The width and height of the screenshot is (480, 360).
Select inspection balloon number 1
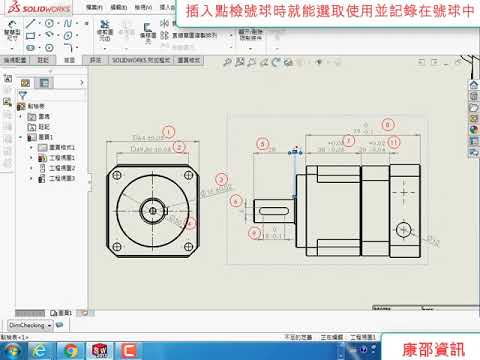(x=168, y=132)
